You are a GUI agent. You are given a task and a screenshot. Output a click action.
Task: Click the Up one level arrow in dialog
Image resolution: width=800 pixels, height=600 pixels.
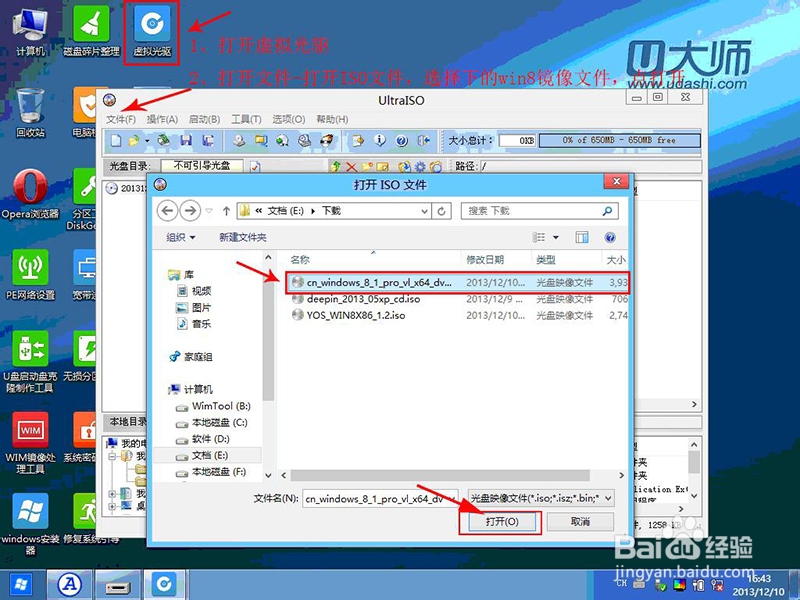(x=226, y=211)
